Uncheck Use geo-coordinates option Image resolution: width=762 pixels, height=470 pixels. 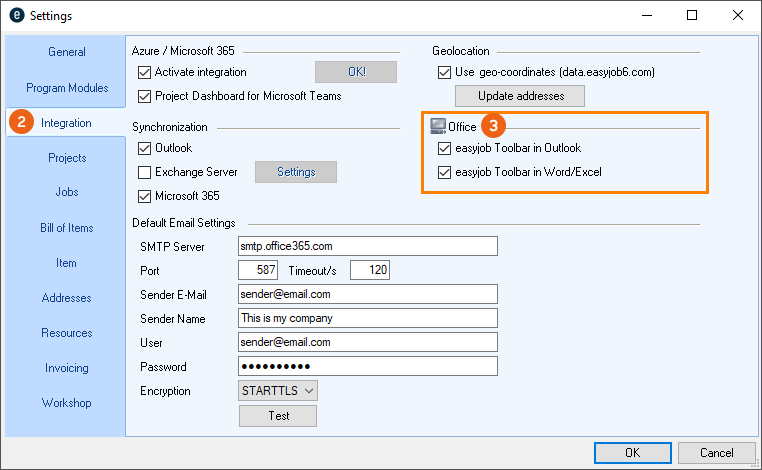click(445, 72)
